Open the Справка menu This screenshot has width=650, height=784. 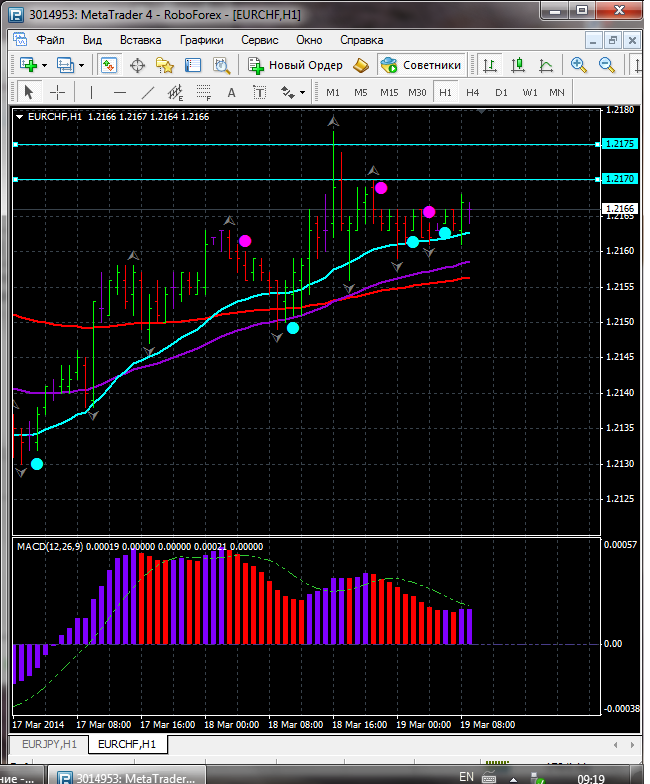point(362,40)
